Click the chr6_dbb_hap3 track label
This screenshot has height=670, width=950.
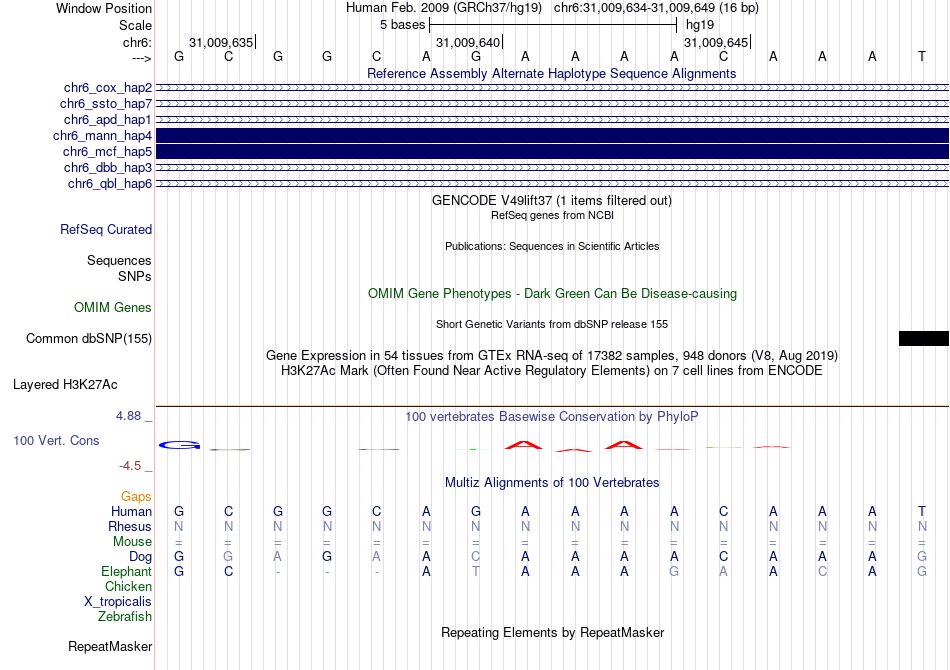[x=108, y=167]
